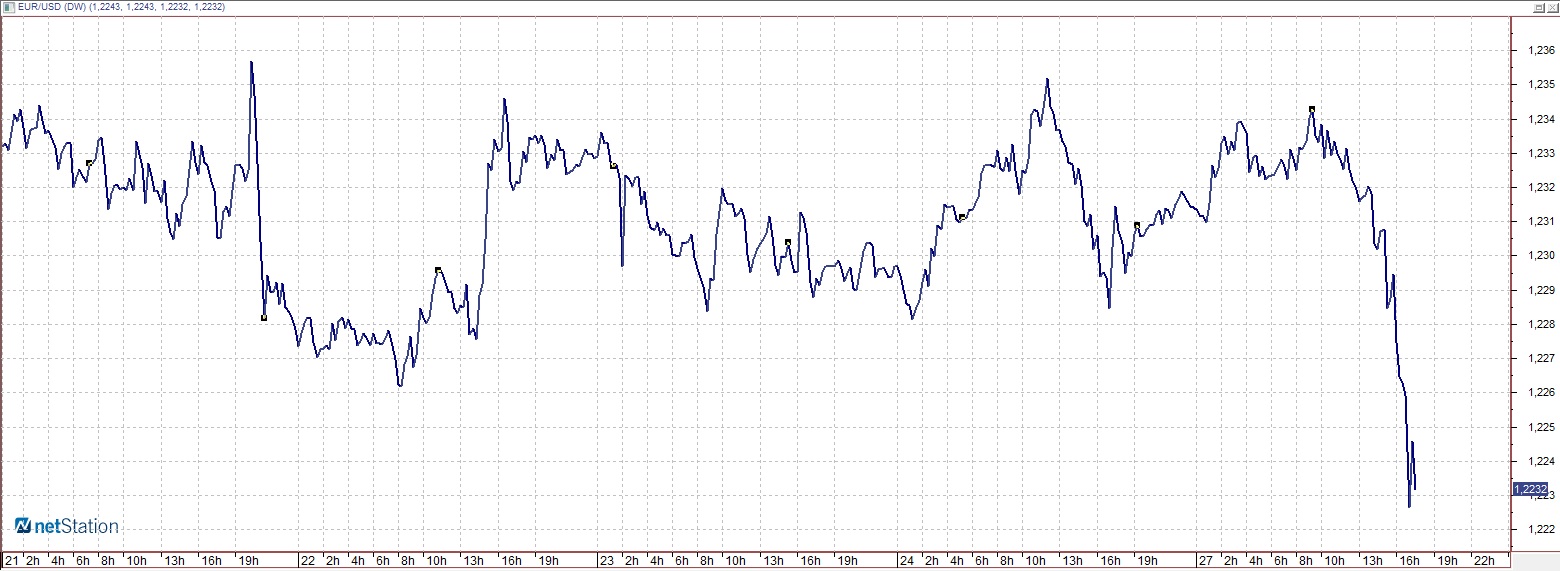Click the 22h label at time axis end
Viewport: 1560px width, 571px height.
[x=1485, y=560]
